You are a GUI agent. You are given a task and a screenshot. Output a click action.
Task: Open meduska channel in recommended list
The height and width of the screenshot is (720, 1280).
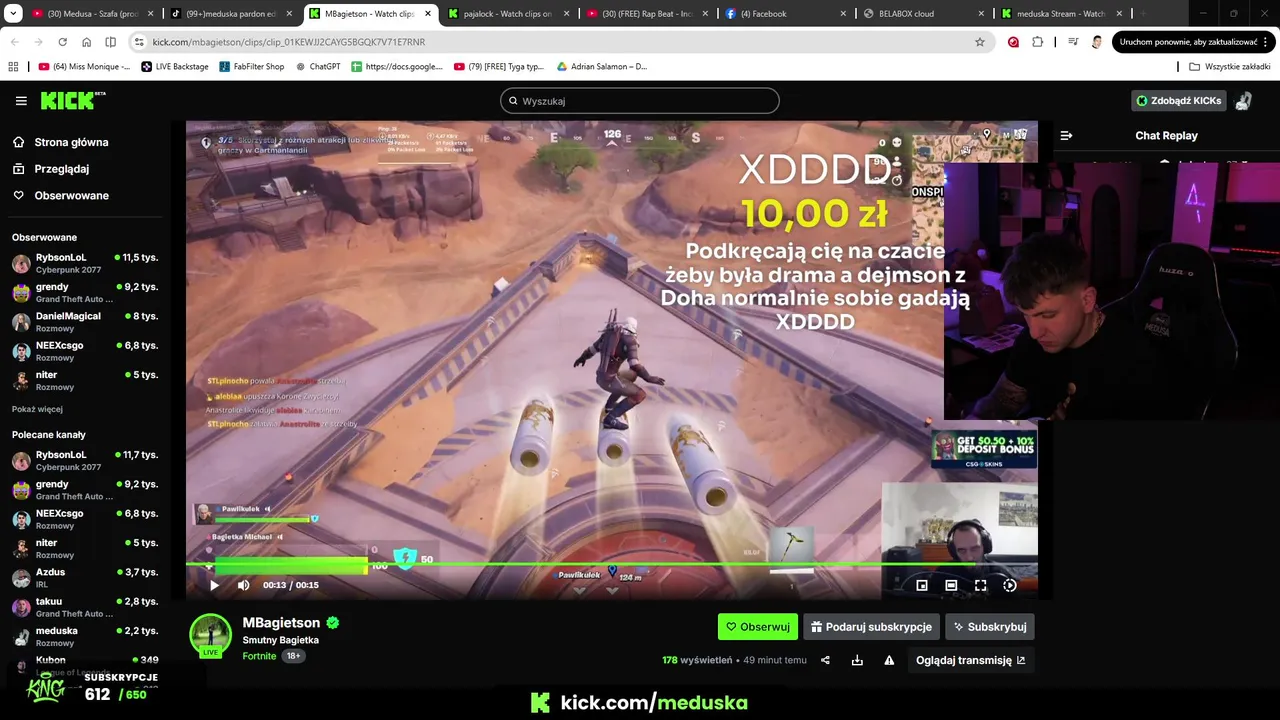click(x=84, y=636)
